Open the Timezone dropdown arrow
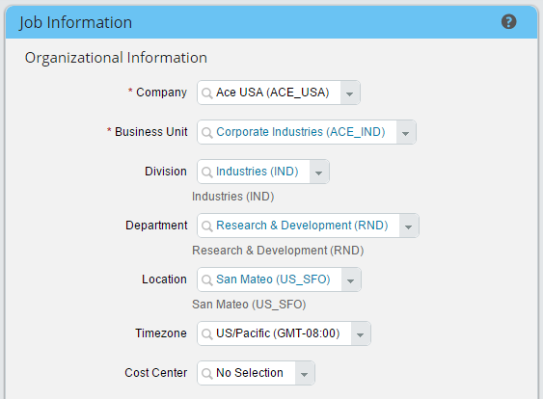The height and width of the screenshot is (399, 543). click(360, 334)
